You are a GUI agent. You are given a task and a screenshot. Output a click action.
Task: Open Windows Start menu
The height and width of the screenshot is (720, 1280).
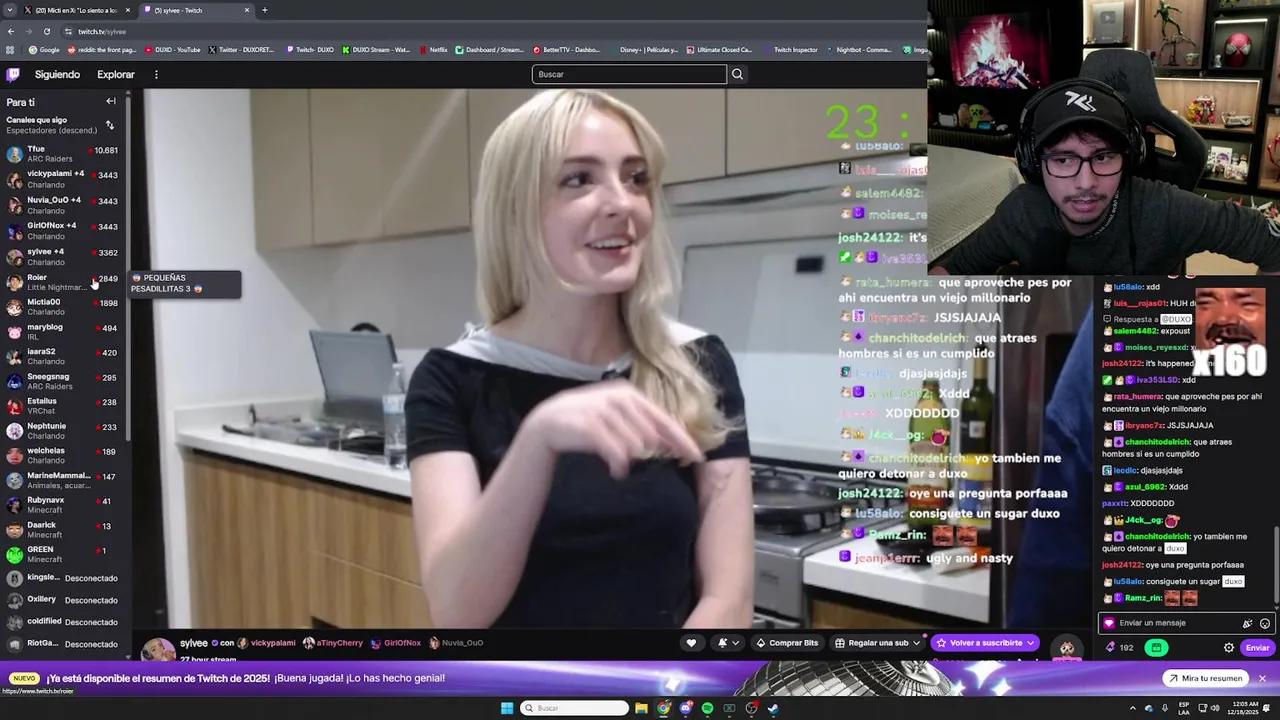(x=507, y=708)
